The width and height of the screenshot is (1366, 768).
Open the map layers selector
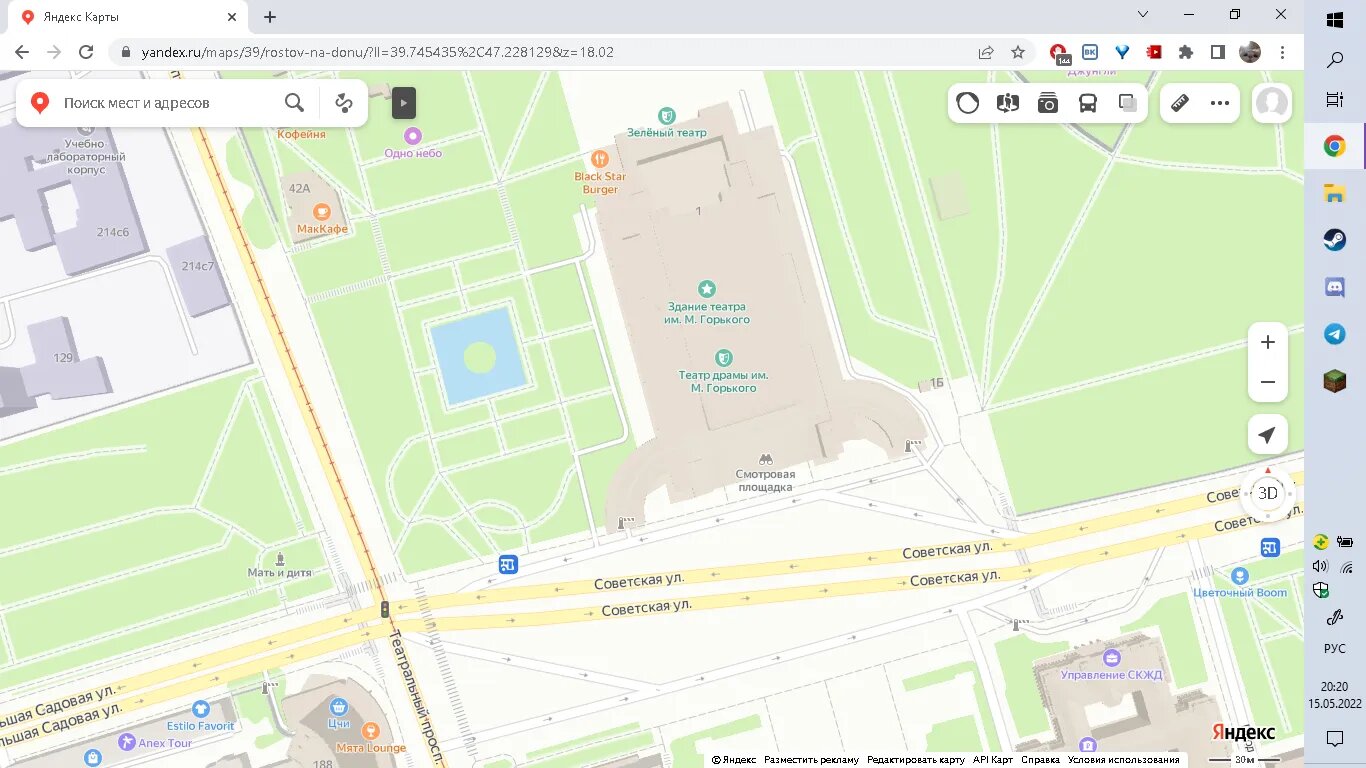[1128, 102]
